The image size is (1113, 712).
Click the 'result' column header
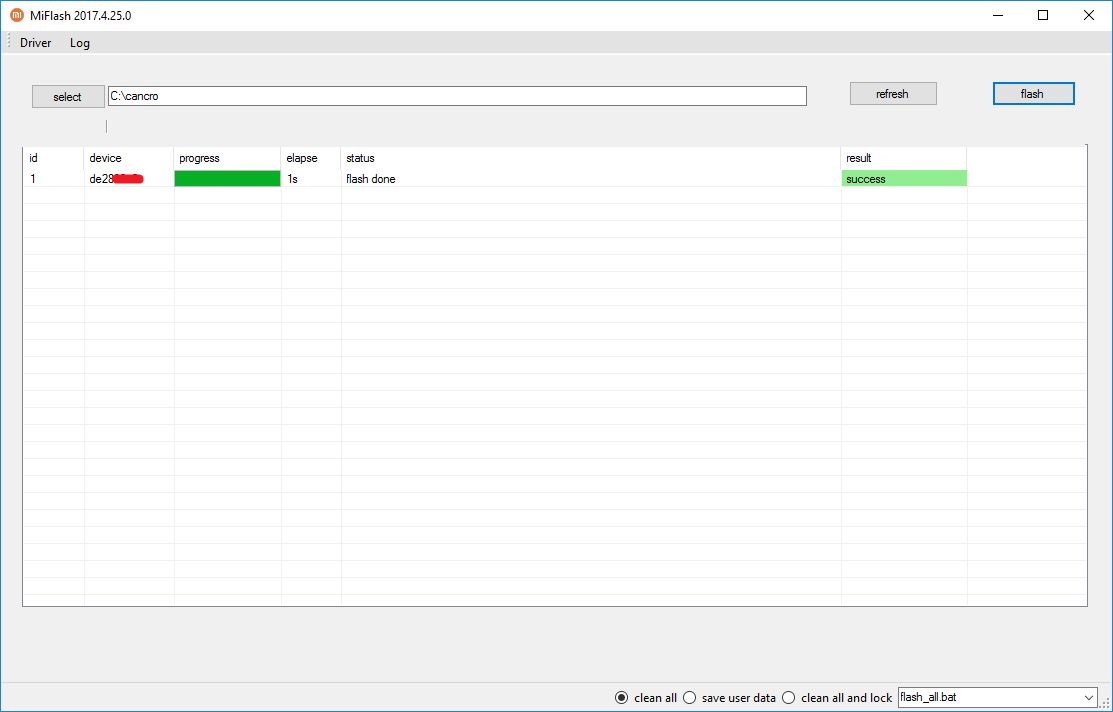[904, 158]
